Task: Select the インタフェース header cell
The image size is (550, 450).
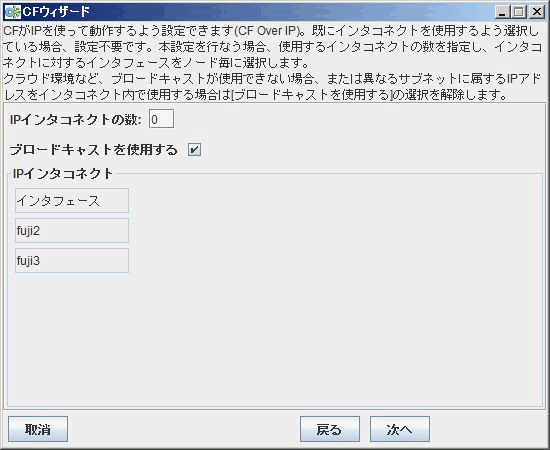Action: click(x=72, y=201)
